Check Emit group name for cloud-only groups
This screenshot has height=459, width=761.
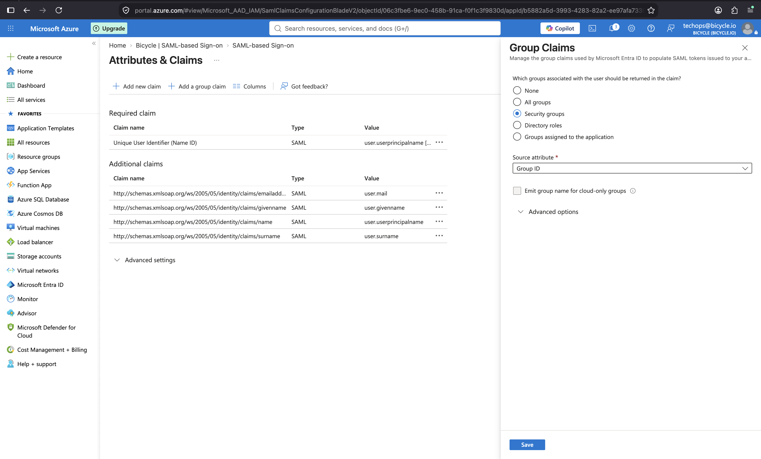click(x=517, y=191)
